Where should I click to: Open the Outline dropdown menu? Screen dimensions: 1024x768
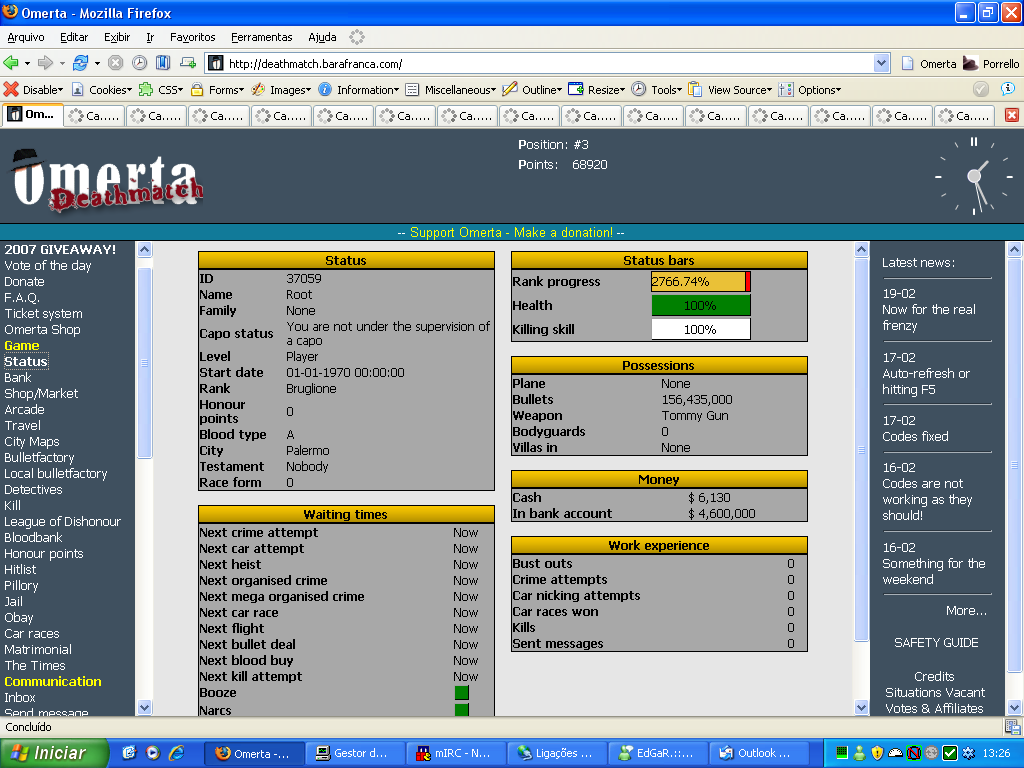click(x=532, y=89)
